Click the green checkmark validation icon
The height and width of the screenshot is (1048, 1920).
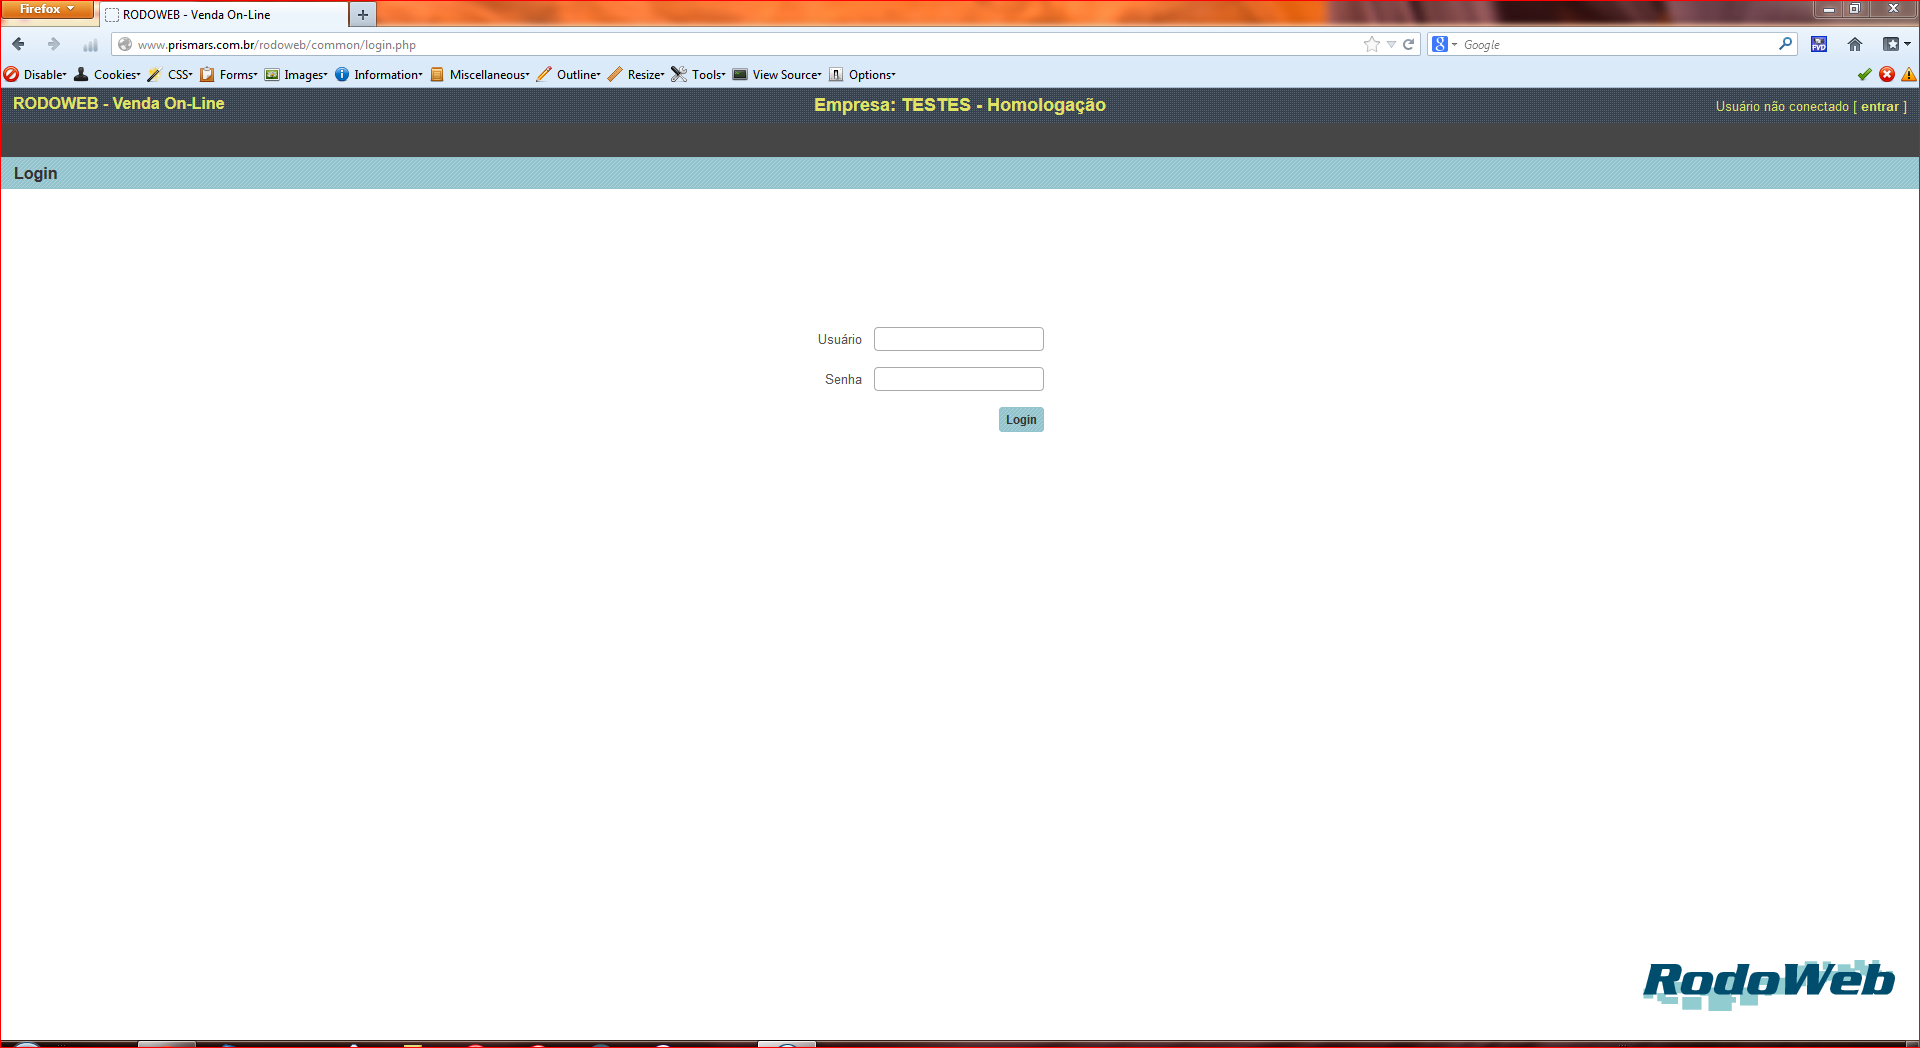1864,74
